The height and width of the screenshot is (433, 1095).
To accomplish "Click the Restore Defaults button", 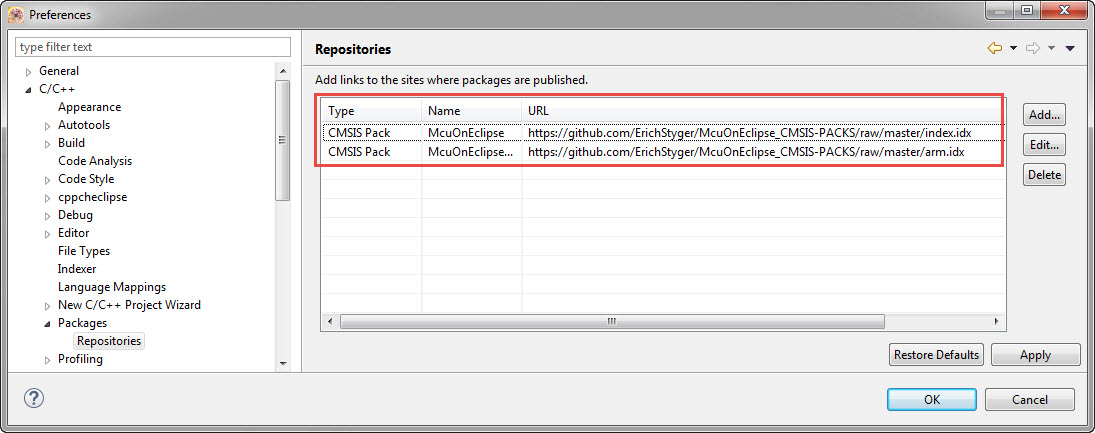I will 936,355.
